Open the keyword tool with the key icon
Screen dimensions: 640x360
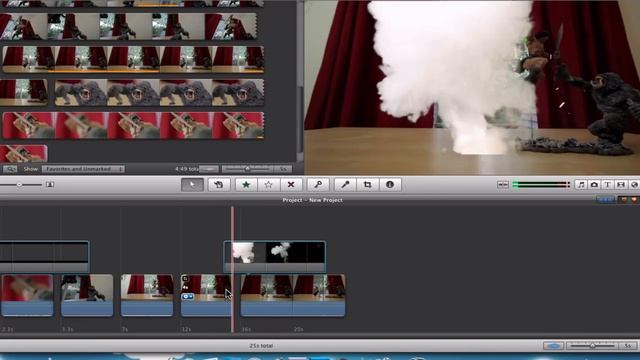click(318, 185)
